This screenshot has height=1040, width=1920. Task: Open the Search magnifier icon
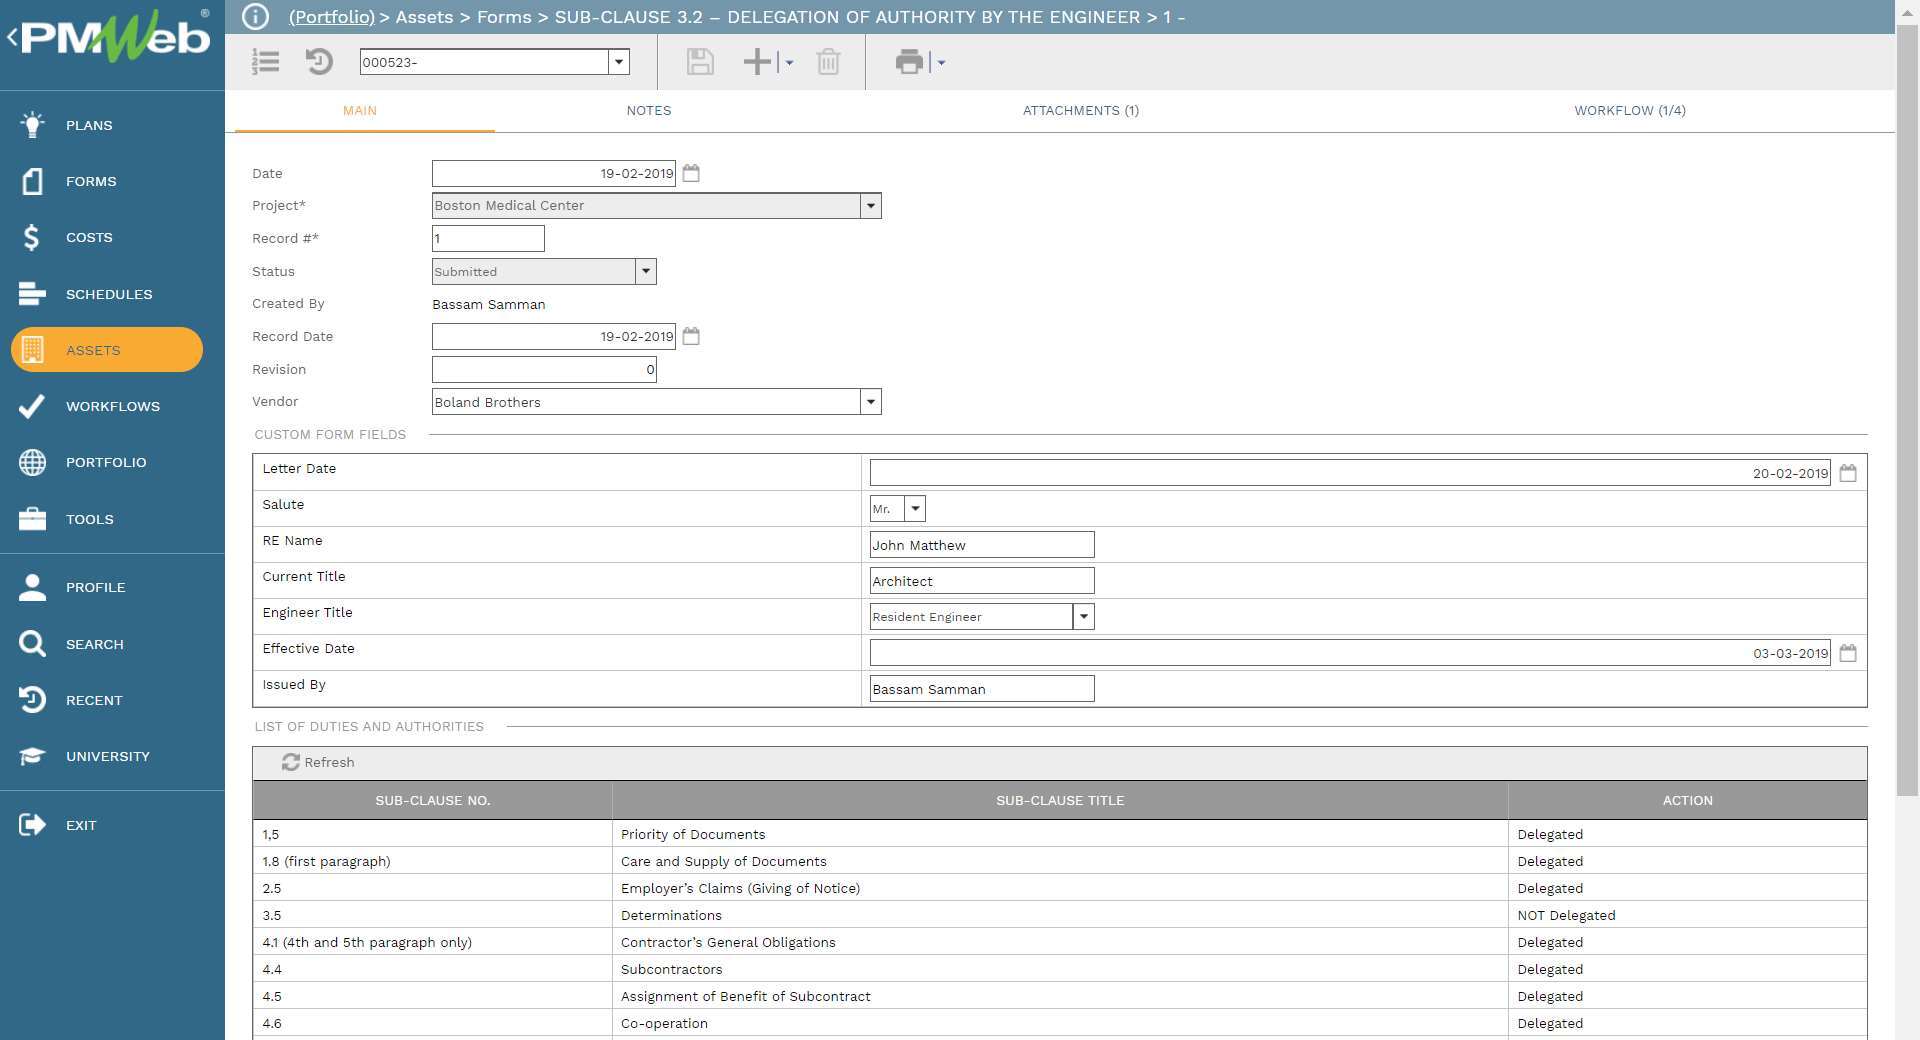[32, 644]
